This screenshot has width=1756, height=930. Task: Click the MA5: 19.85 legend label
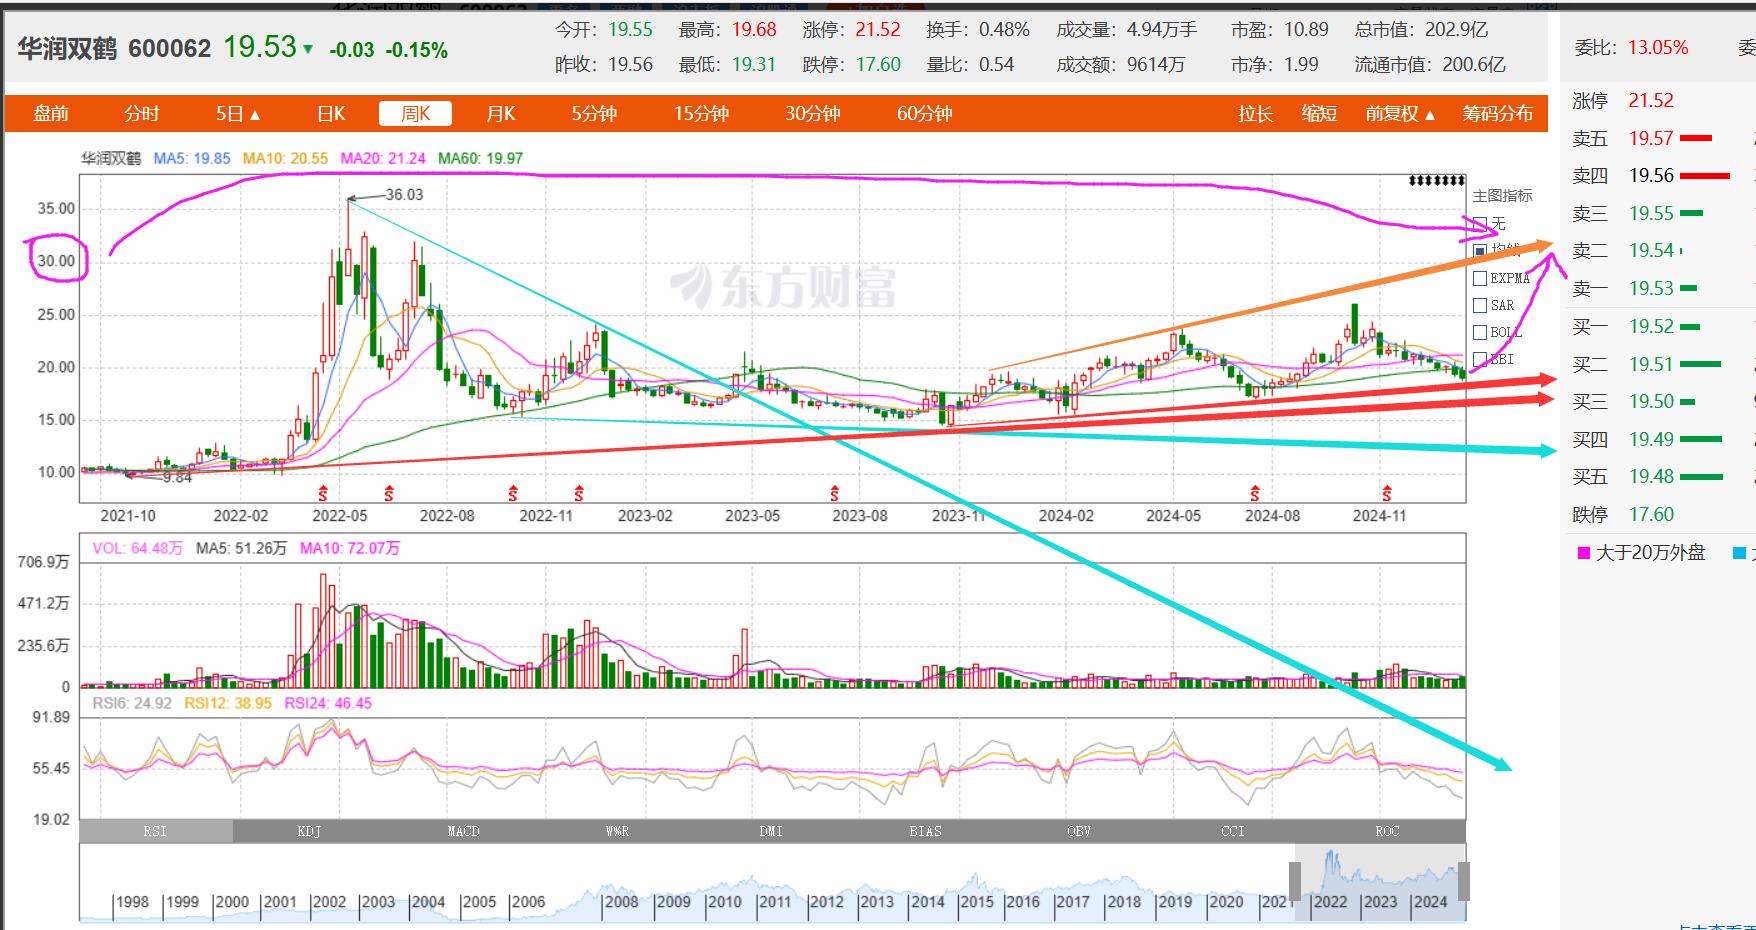192,158
